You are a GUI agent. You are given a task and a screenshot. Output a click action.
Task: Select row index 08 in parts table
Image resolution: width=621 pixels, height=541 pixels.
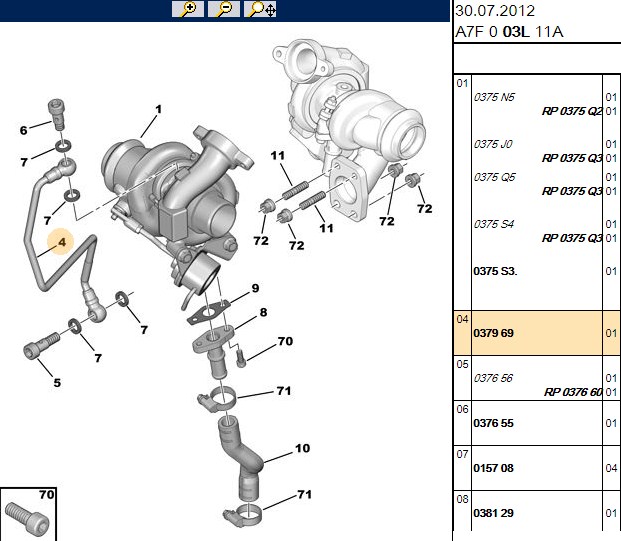tap(462, 499)
